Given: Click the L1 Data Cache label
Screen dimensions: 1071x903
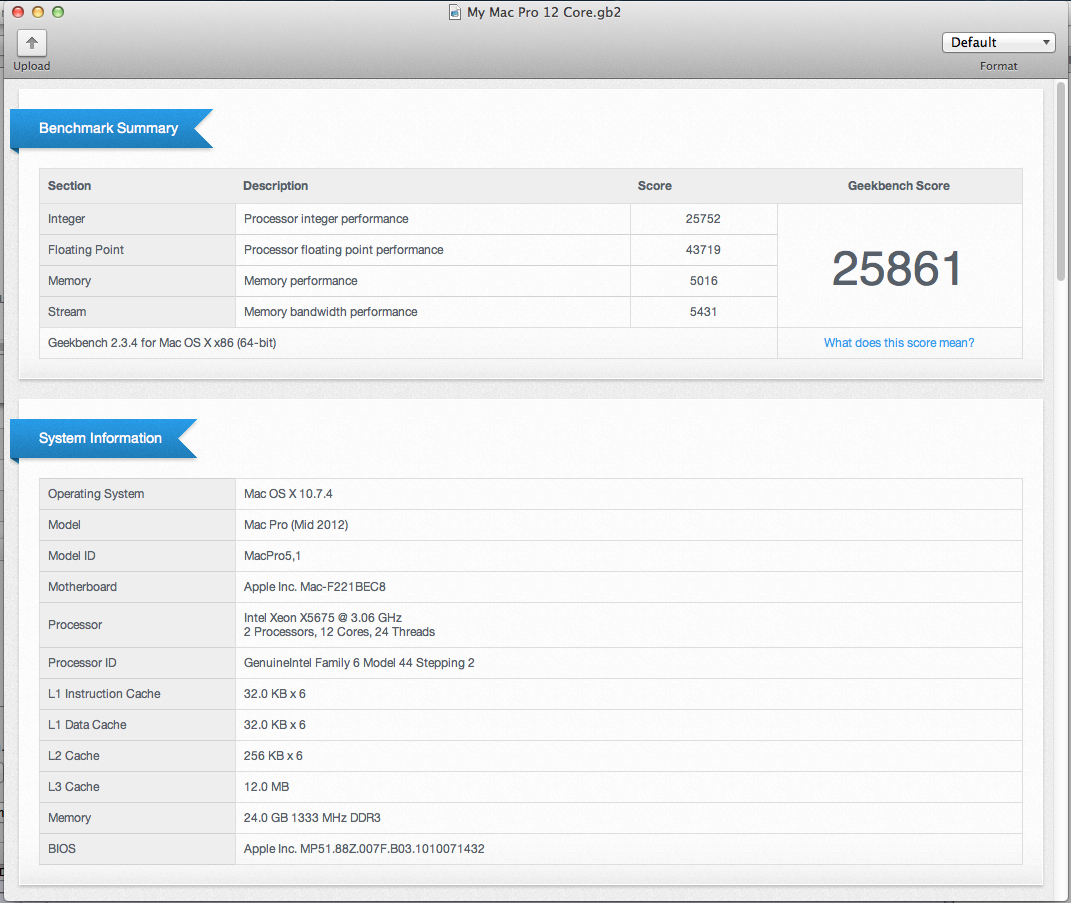Looking at the screenshot, I should click(87, 725).
